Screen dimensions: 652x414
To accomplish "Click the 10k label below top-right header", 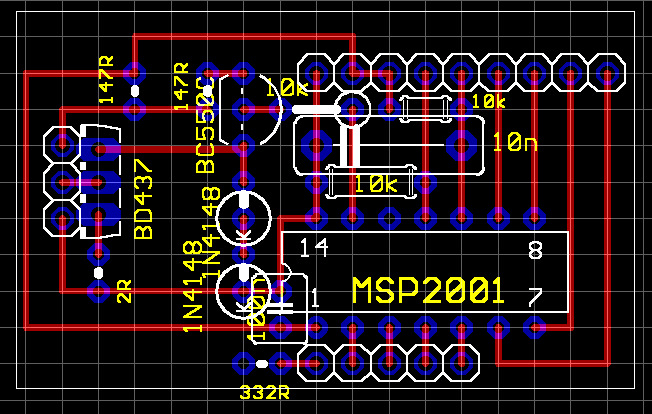I will point(488,102).
